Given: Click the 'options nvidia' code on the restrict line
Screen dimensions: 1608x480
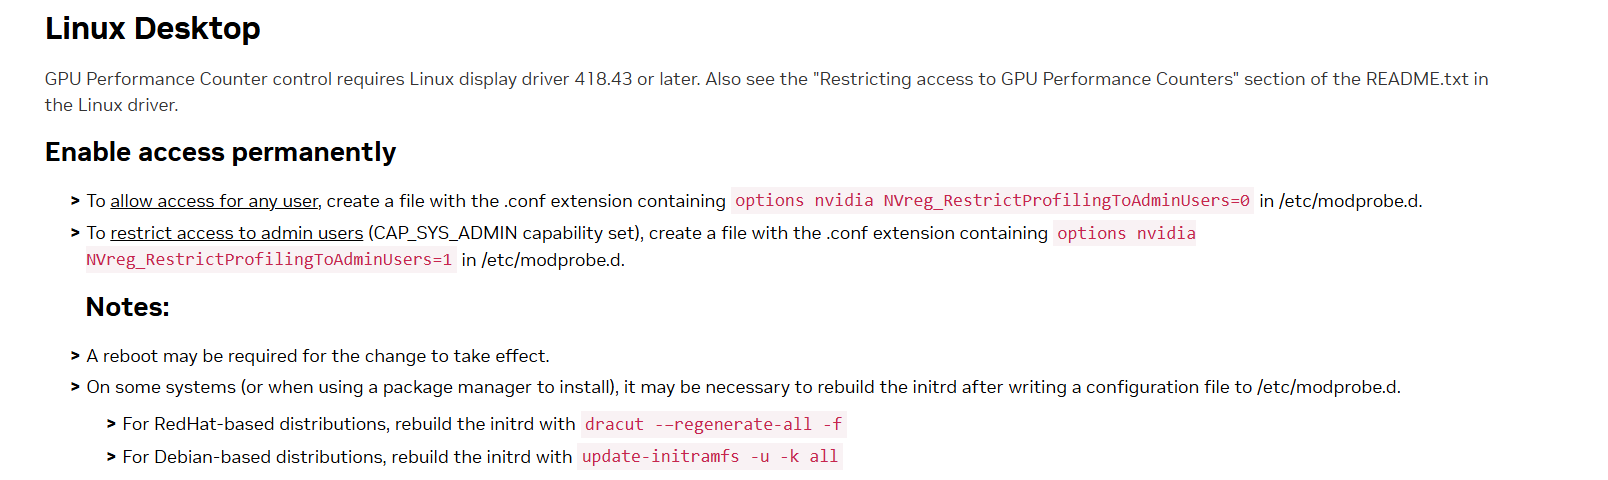Looking at the screenshot, I should coord(1126,233).
